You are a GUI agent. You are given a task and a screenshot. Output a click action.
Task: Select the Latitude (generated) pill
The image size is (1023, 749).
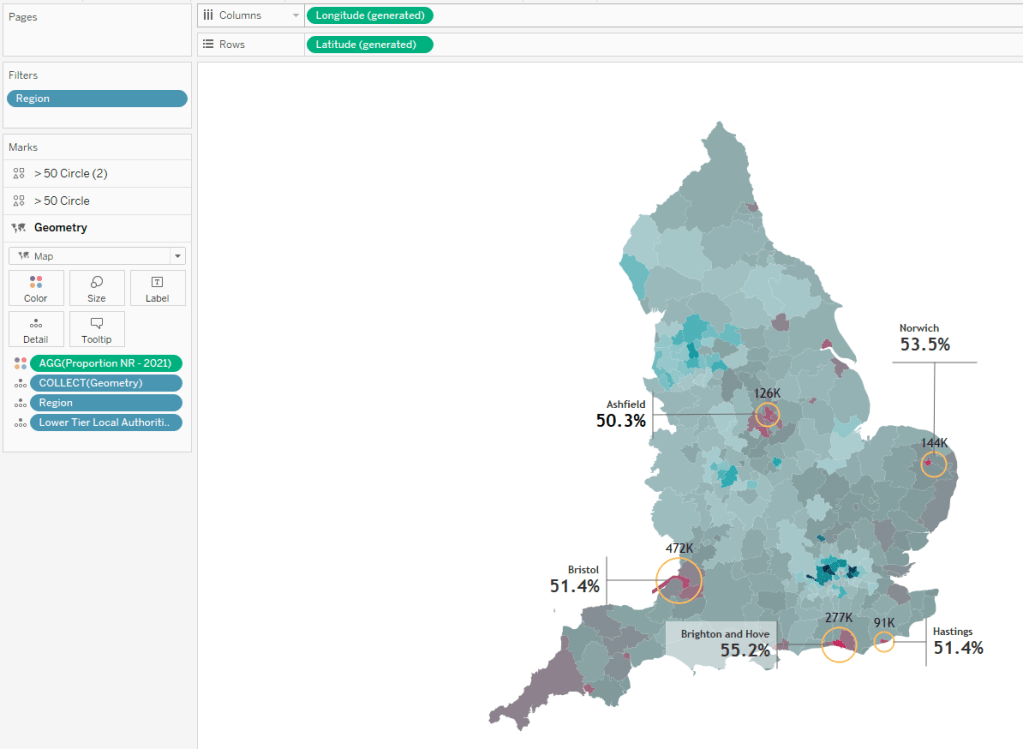(x=369, y=44)
